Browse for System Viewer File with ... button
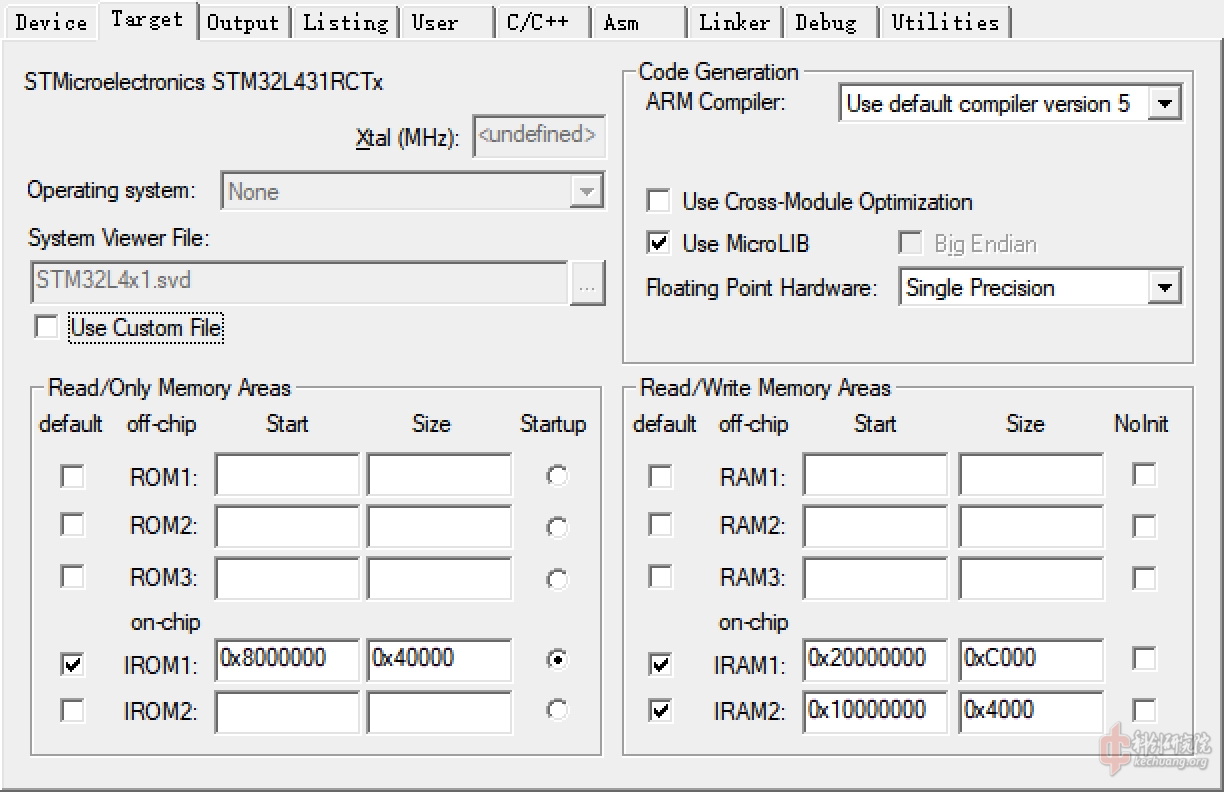The width and height of the screenshot is (1224, 792). [588, 283]
